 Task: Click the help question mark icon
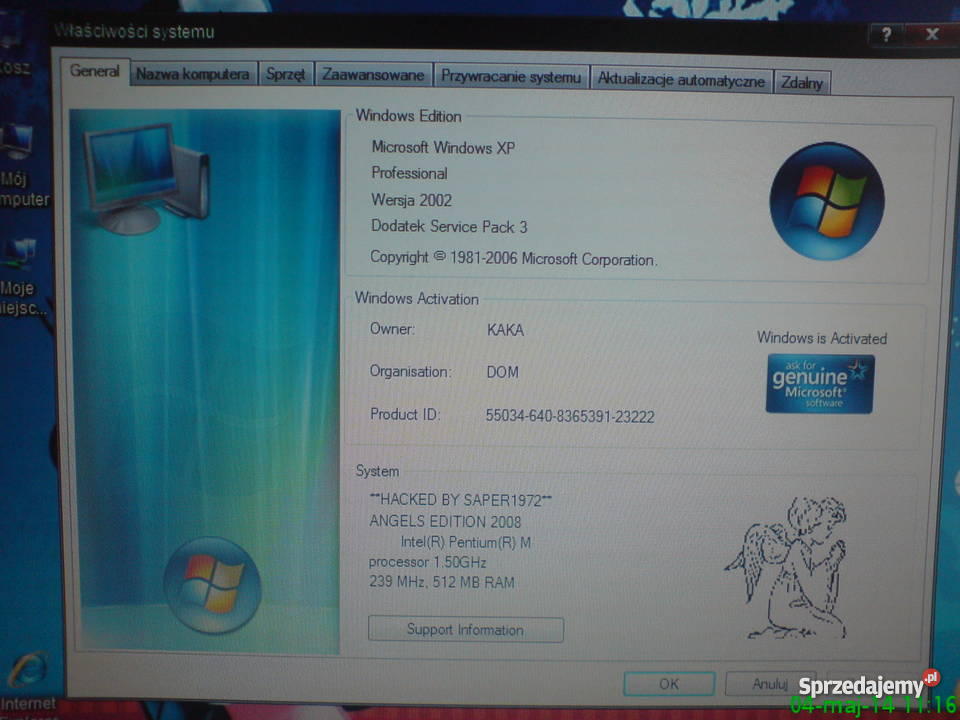pyautogui.click(x=887, y=32)
